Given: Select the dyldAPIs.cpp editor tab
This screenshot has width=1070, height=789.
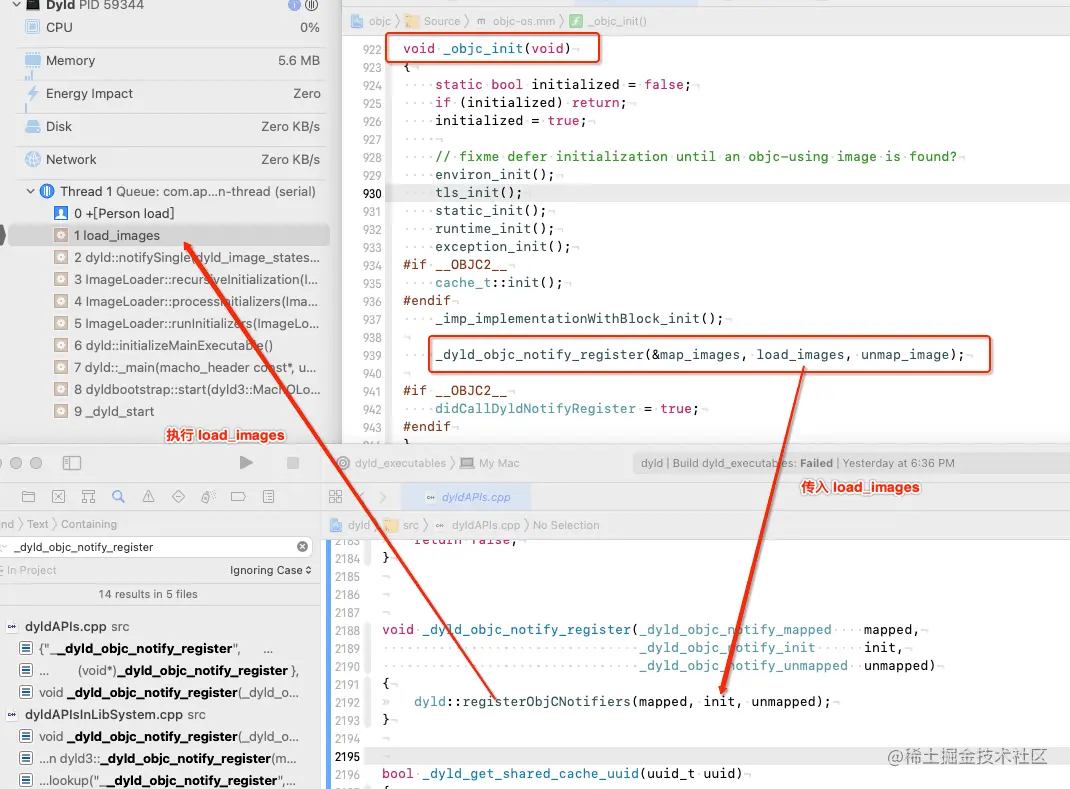Looking at the screenshot, I should pos(467,498).
